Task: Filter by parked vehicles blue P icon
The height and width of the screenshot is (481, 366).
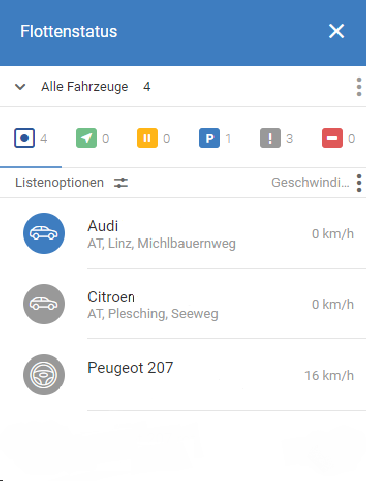Action: tap(209, 138)
